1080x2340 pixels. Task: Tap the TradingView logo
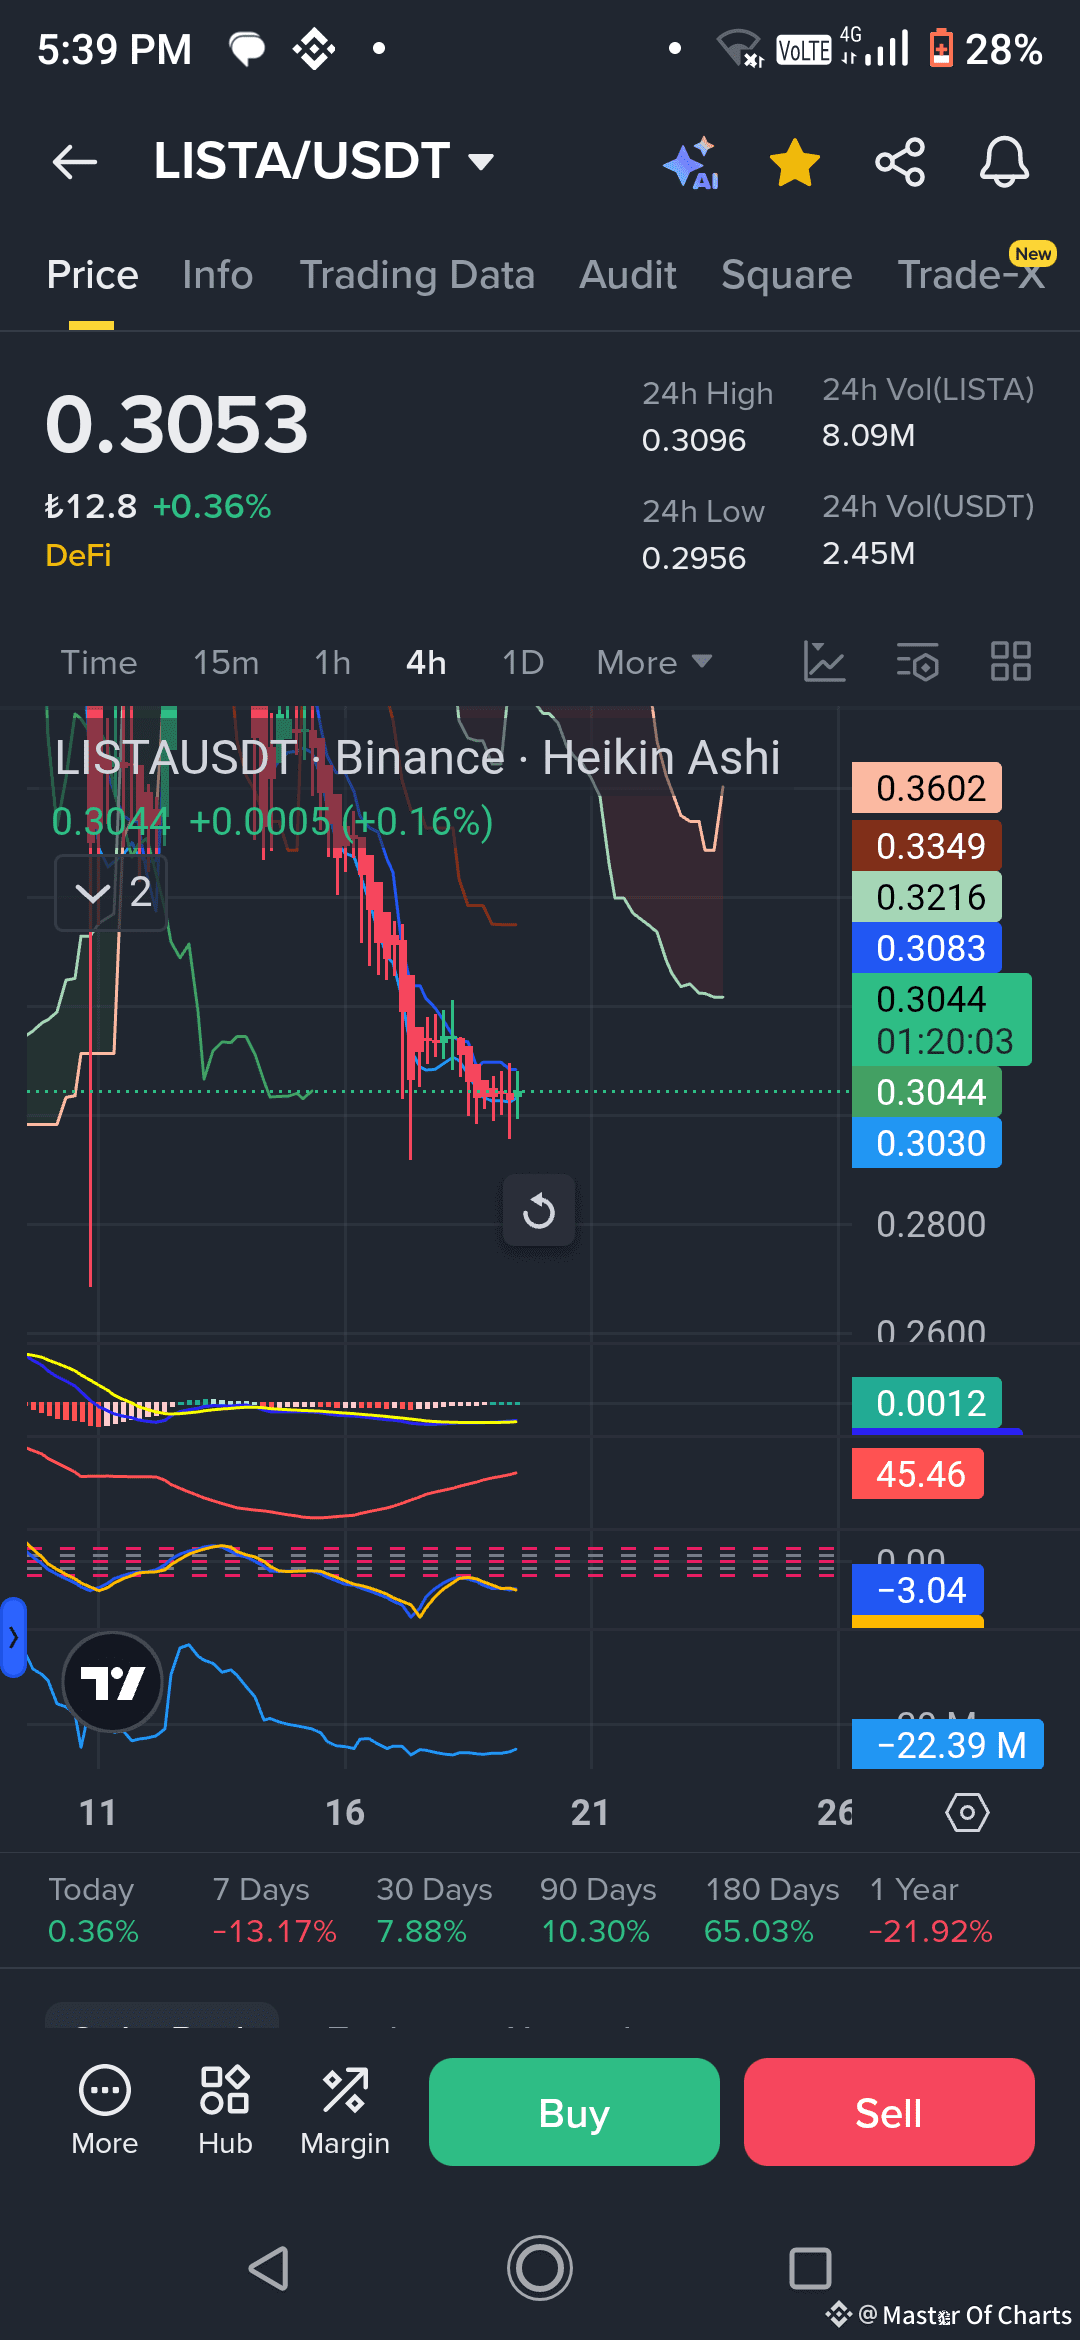click(112, 1682)
